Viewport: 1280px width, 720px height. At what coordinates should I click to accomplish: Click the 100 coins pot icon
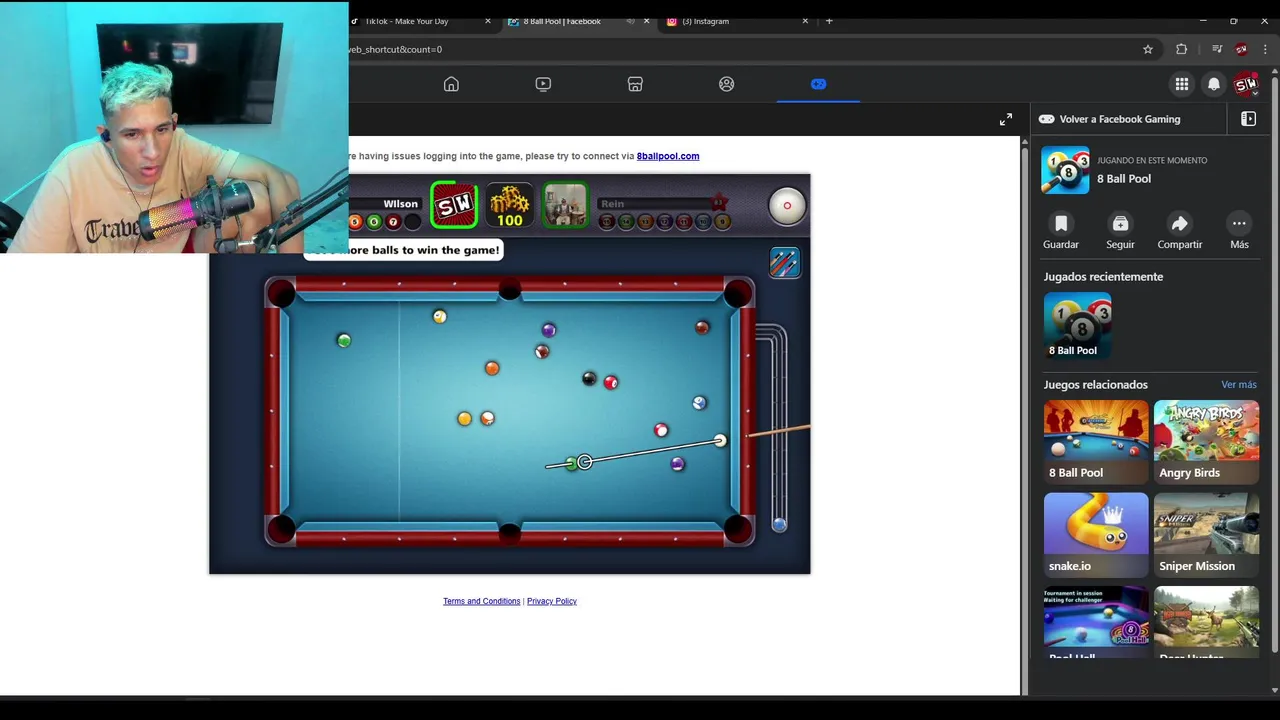510,206
